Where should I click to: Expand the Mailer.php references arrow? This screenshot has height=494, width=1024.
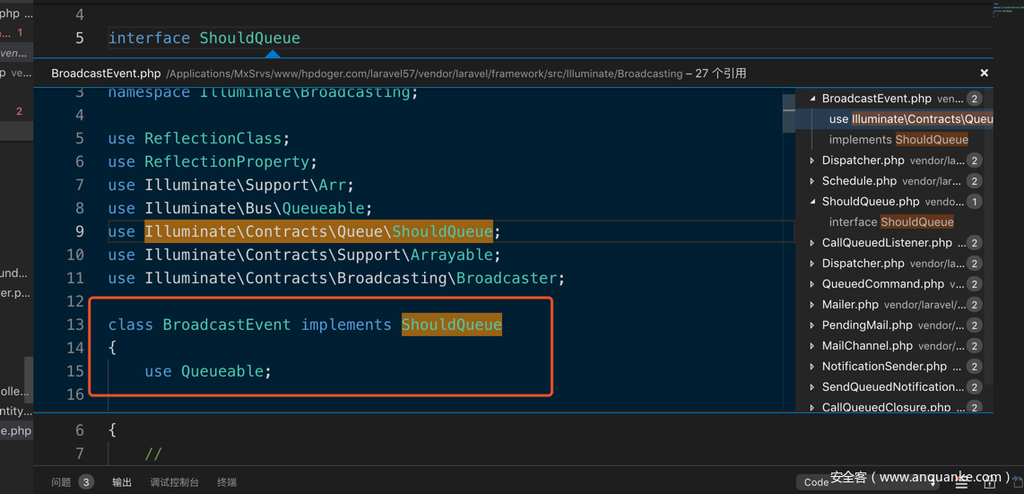pos(812,305)
